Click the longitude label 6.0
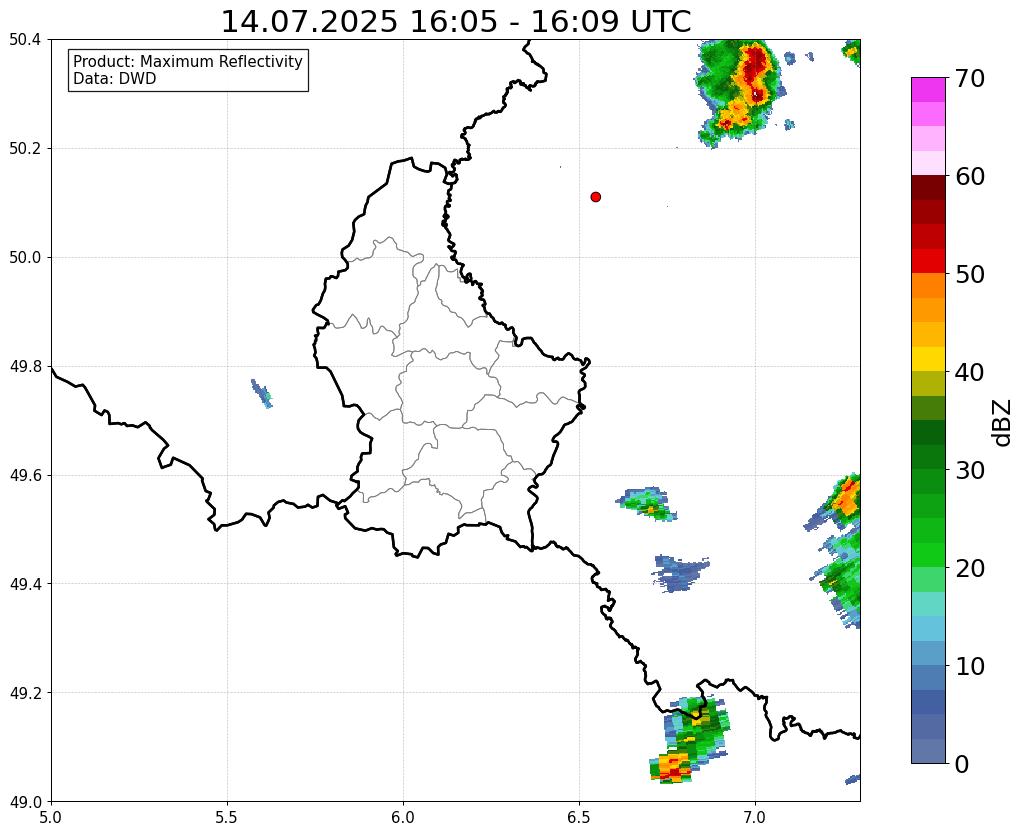 (x=403, y=817)
